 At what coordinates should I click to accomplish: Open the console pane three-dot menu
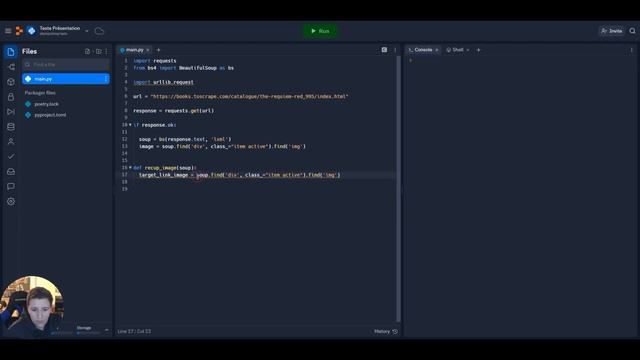[x=631, y=50]
